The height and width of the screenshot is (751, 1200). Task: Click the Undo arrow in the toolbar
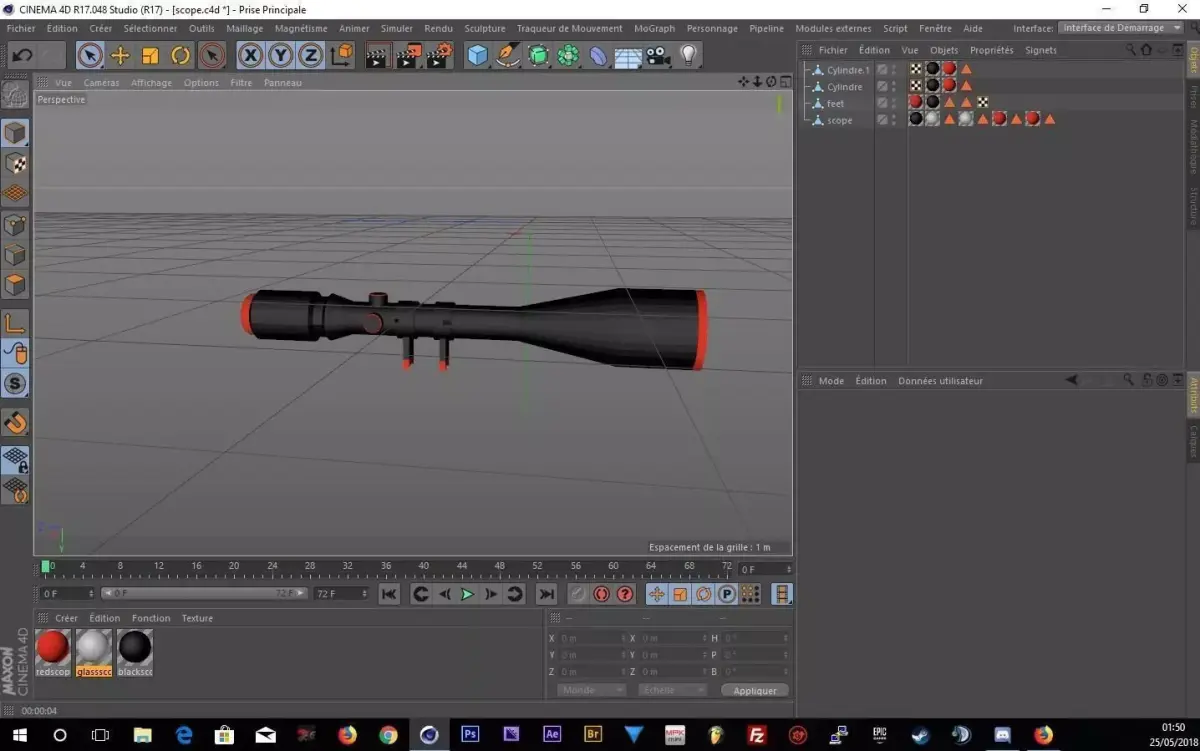click(22, 56)
